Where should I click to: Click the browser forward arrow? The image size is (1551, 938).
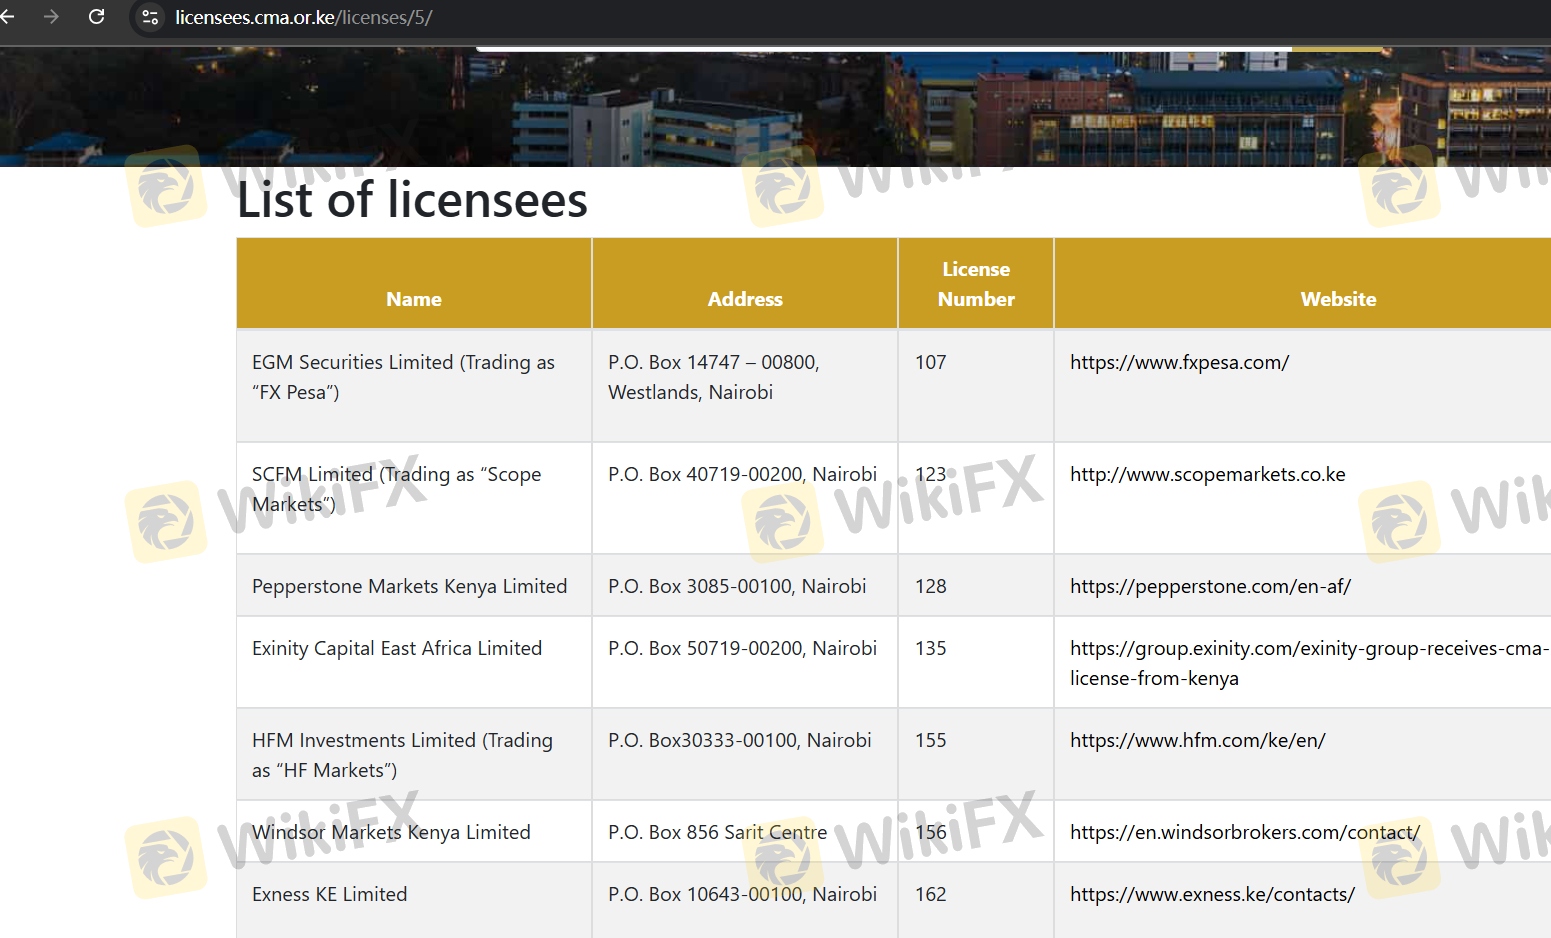point(51,17)
